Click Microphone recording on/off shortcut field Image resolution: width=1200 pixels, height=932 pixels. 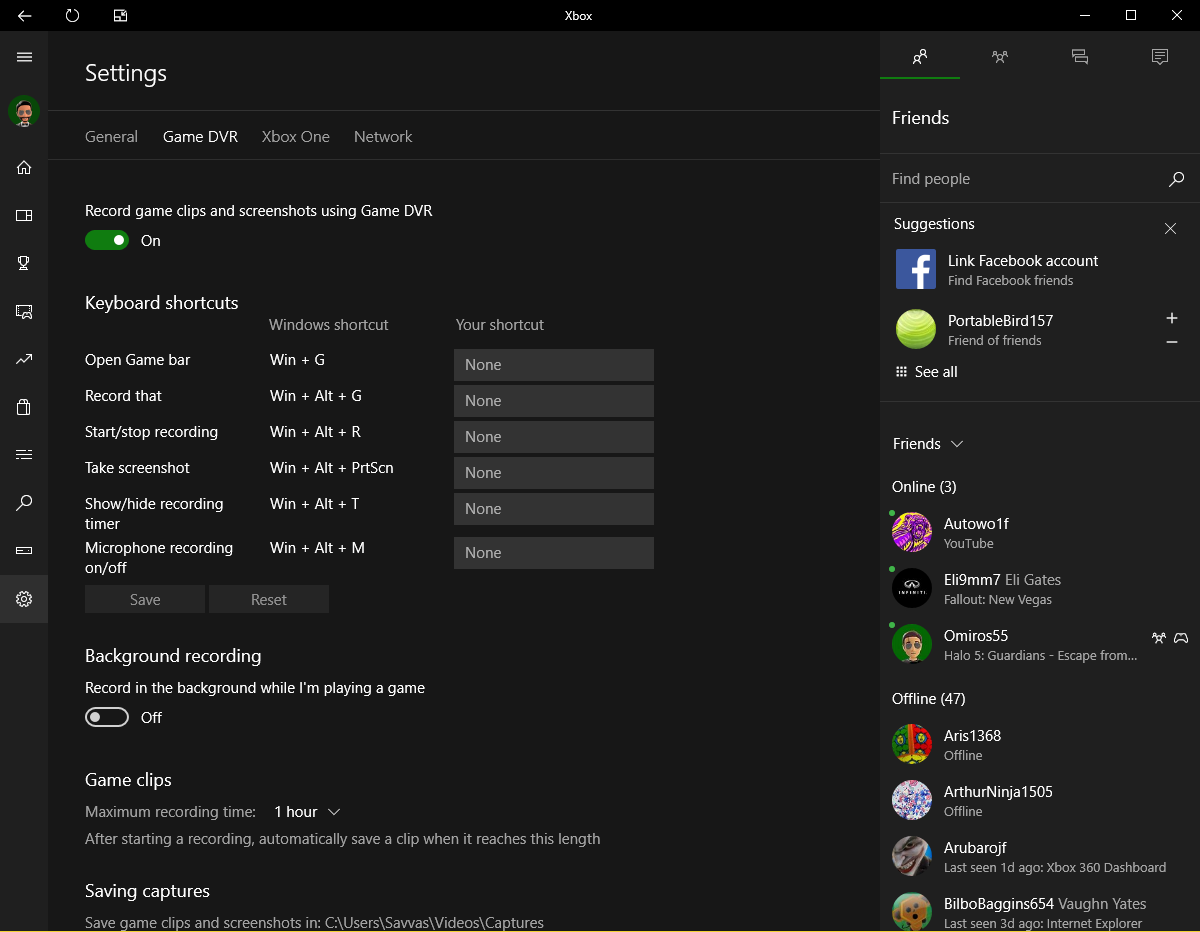point(554,553)
